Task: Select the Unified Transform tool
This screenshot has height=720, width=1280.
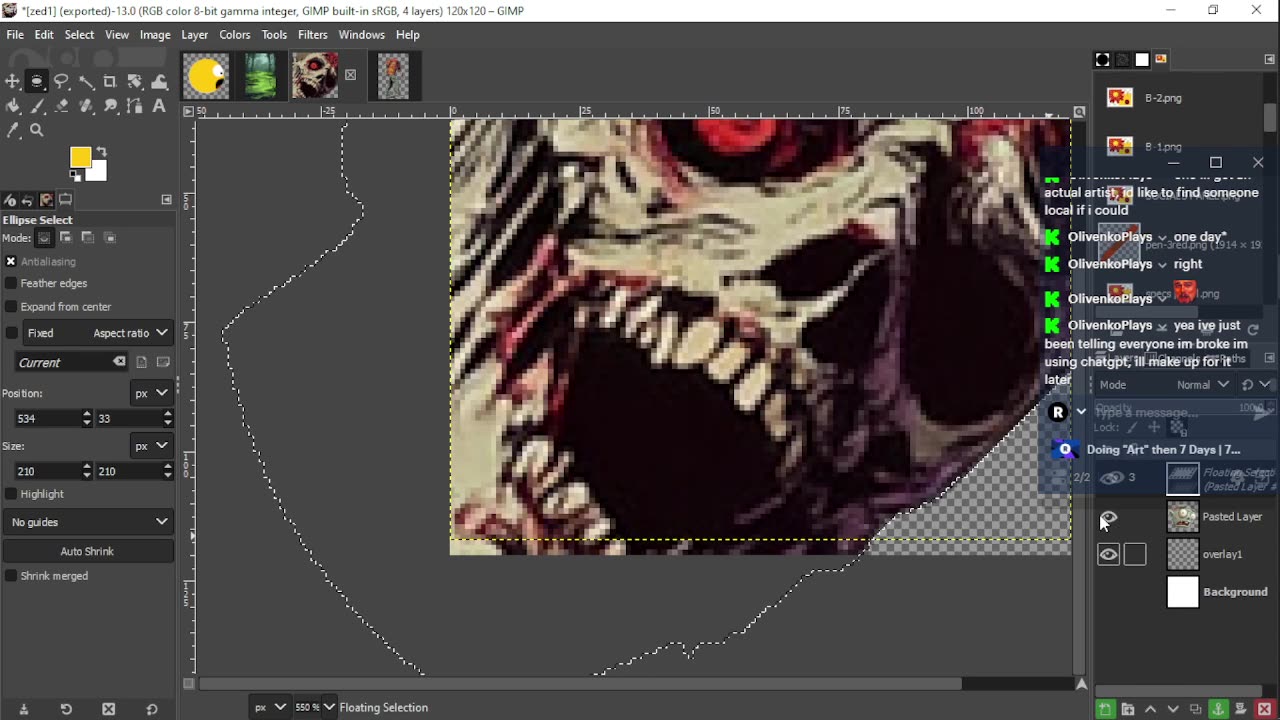Action: (135, 82)
